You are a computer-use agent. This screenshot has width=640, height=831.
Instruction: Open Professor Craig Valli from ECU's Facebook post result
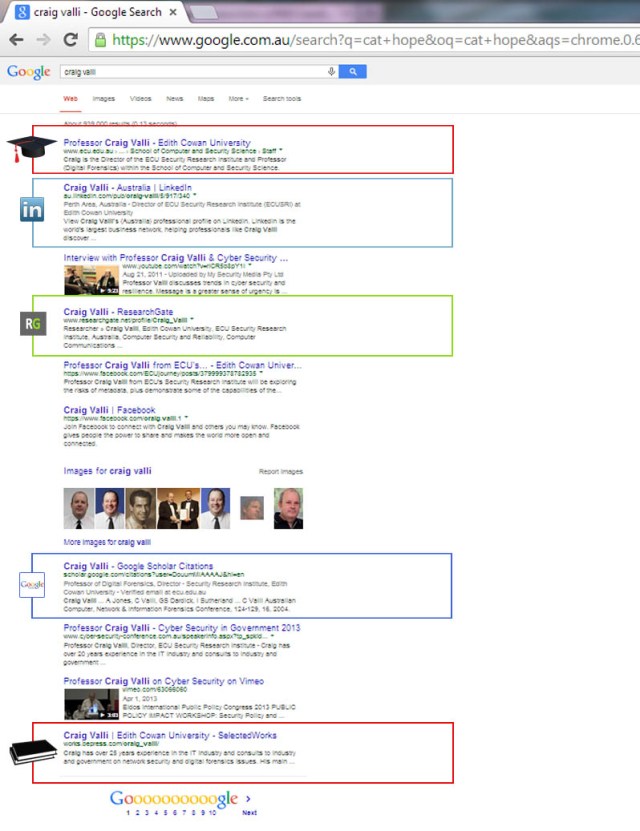182,365
